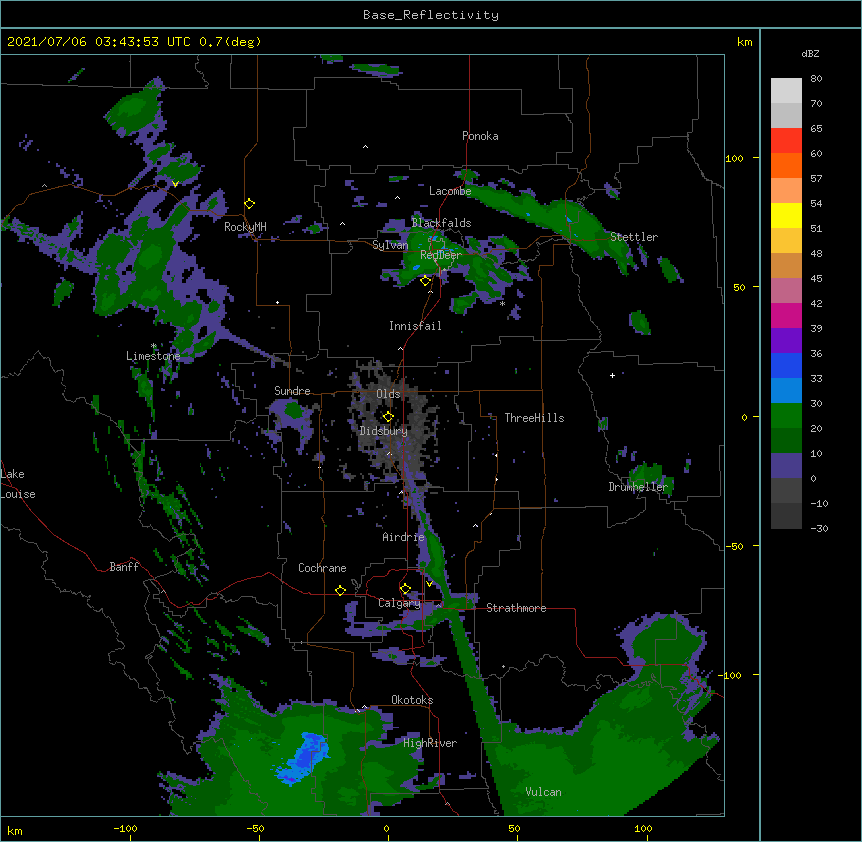Click the -100 tick on the horizontal axis
This screenshot has height=842, width=862.
tap(125, 828)
